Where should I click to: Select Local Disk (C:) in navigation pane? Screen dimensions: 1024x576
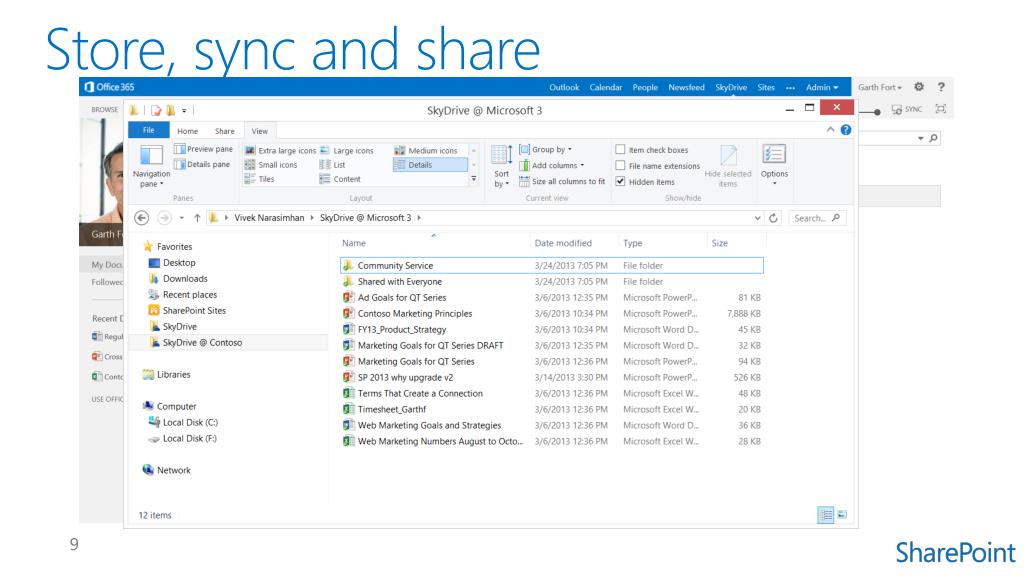(183, 423)
